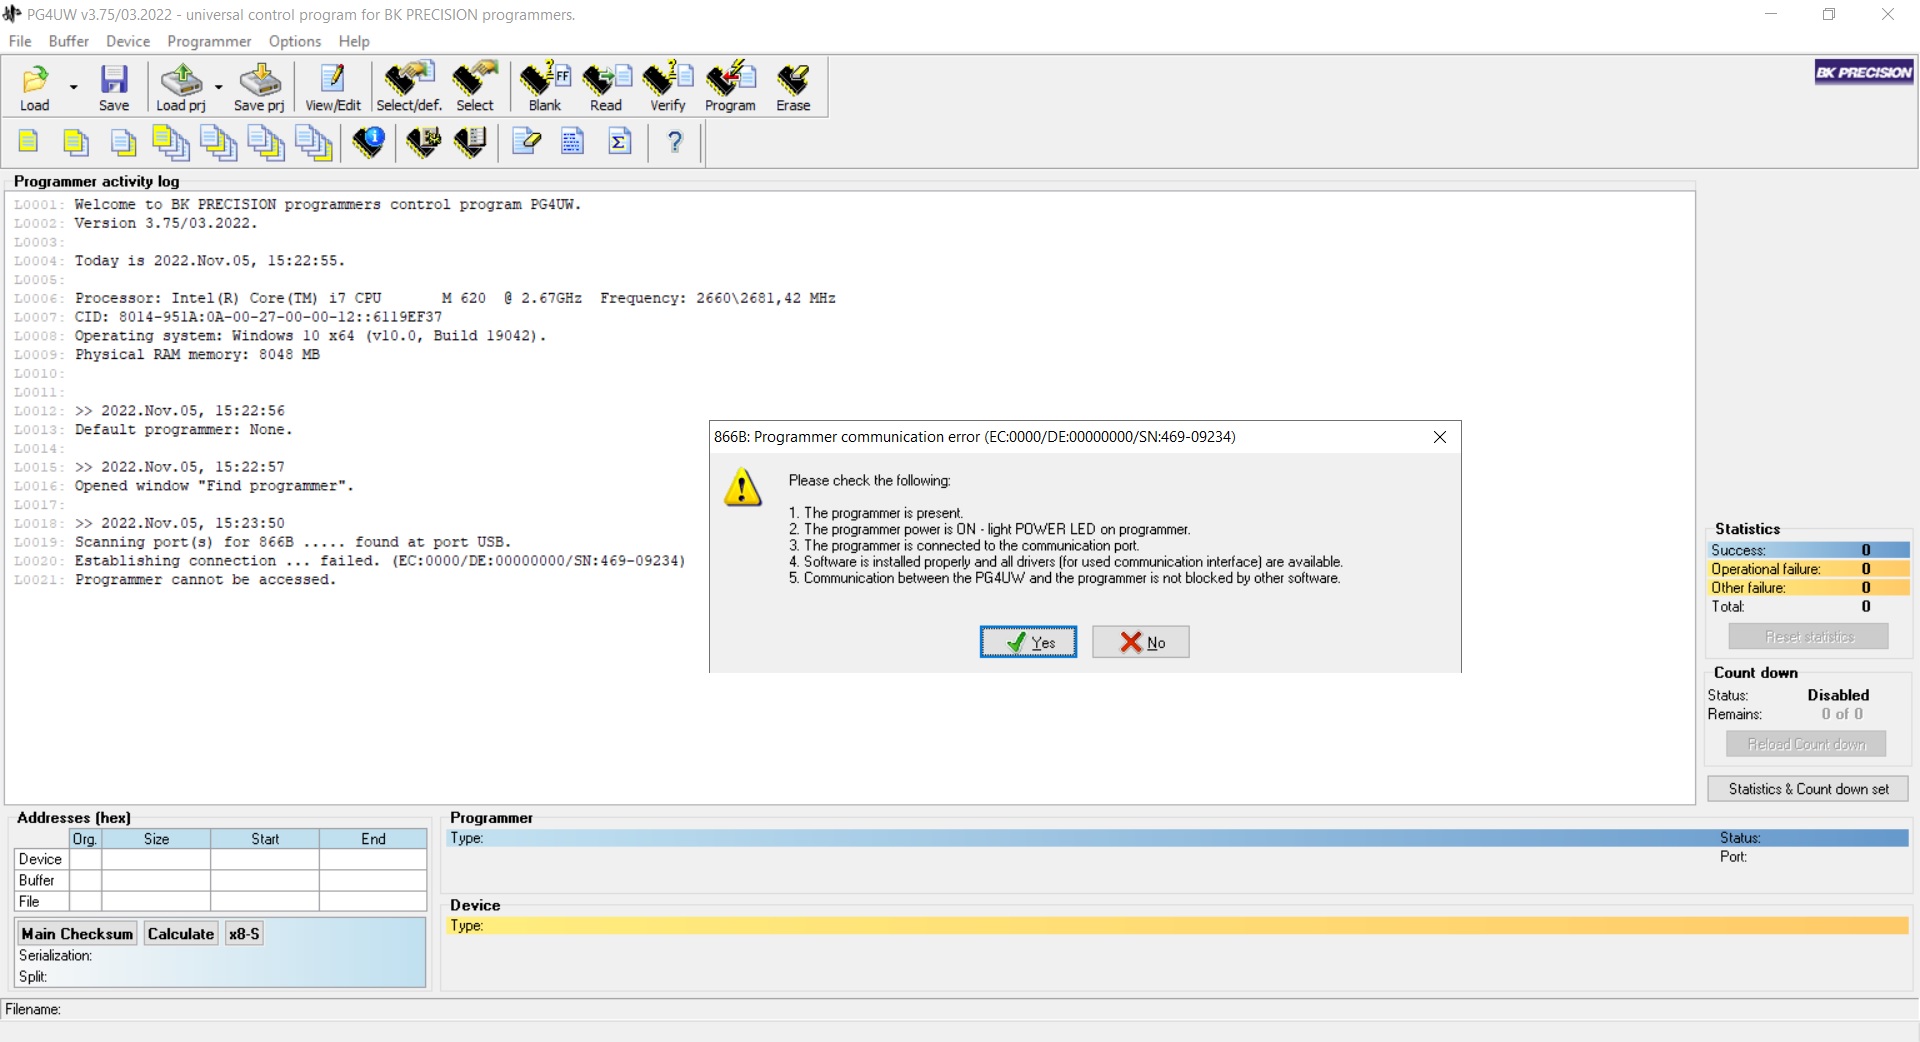Click the single yellow page icon
The width and height of the screenshot is (1920, 1042).
coord(29,142)
